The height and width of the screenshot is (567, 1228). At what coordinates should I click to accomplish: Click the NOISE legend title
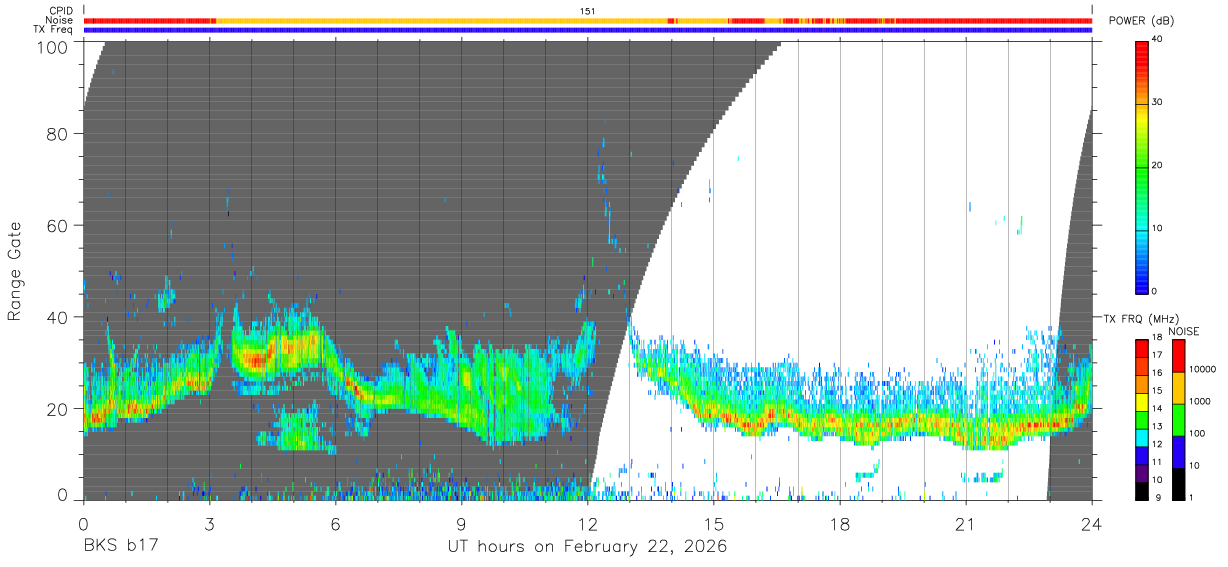coord(1183,331)
